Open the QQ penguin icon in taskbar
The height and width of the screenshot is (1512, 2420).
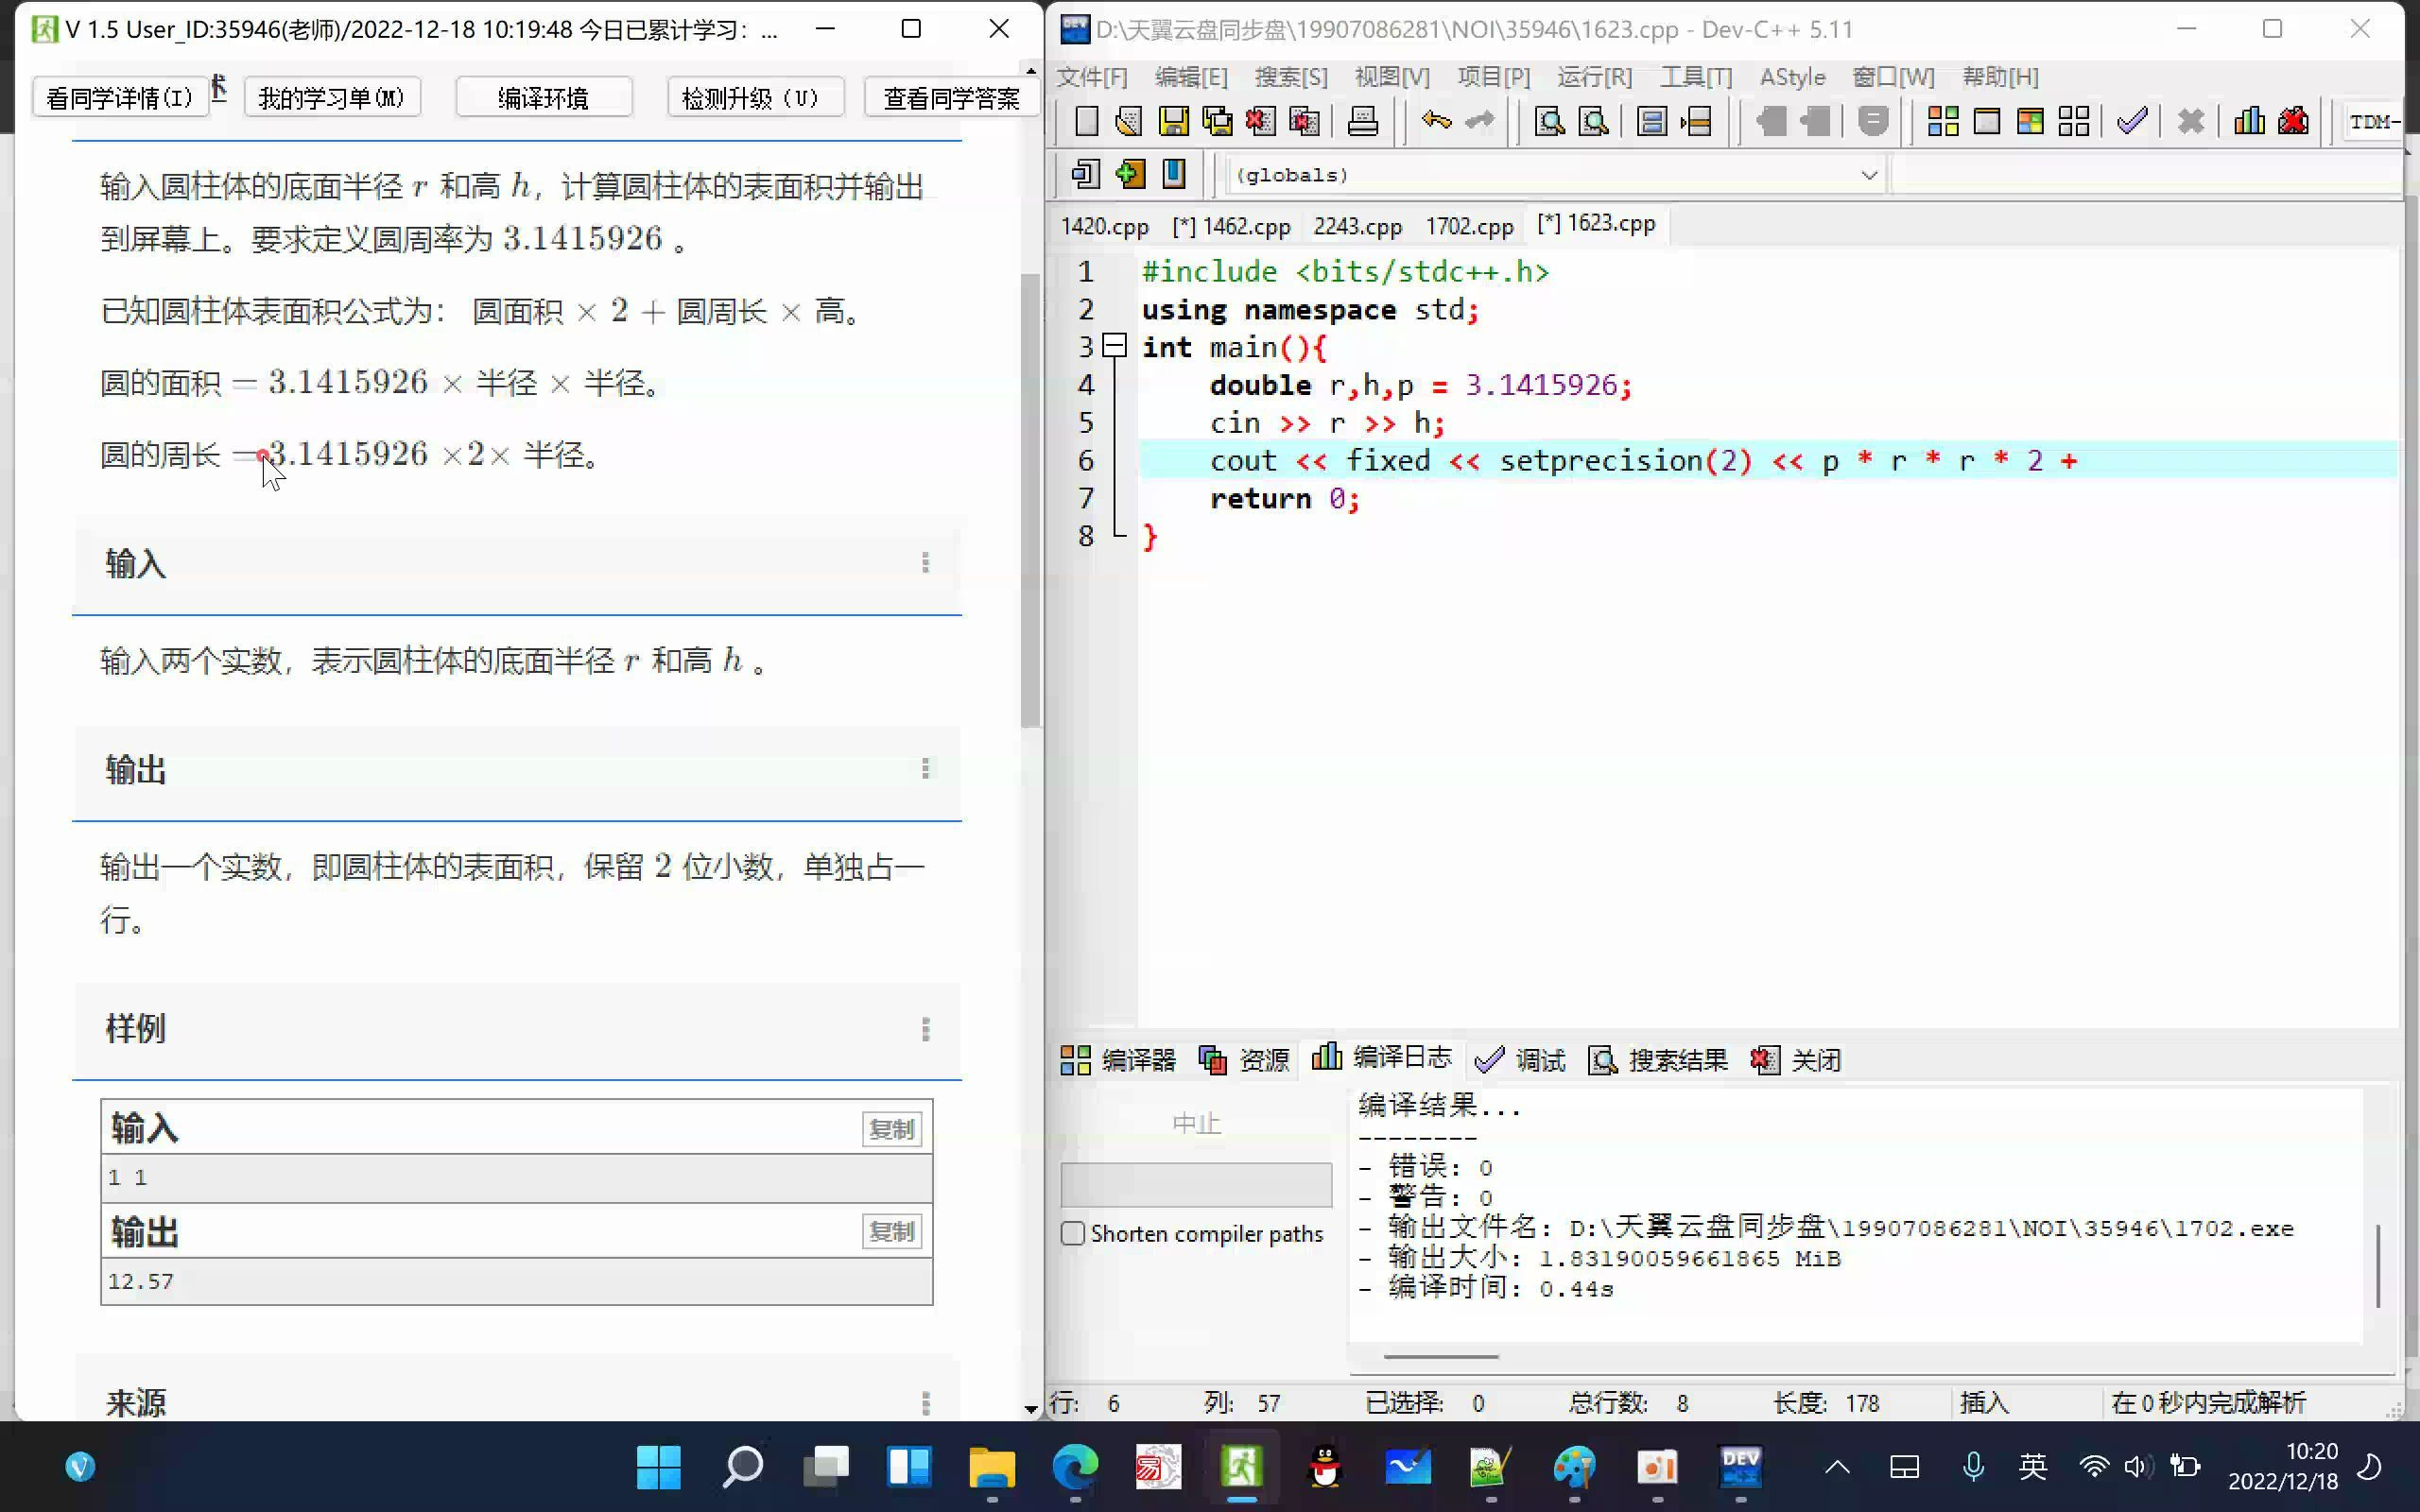coord(1325,1467)
